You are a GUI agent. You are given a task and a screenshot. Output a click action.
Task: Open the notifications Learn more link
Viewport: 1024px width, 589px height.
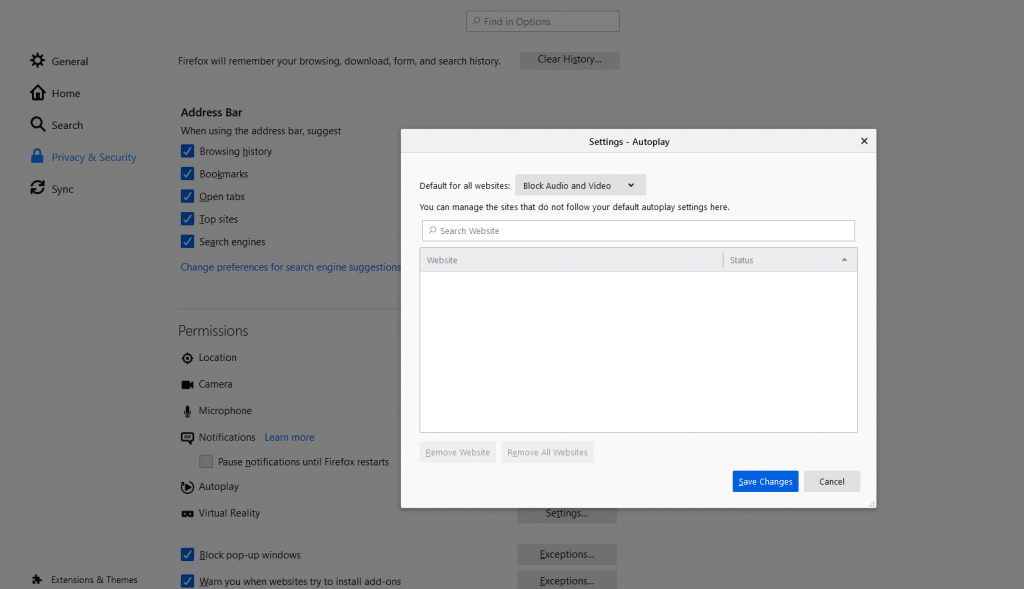(289, 437)
